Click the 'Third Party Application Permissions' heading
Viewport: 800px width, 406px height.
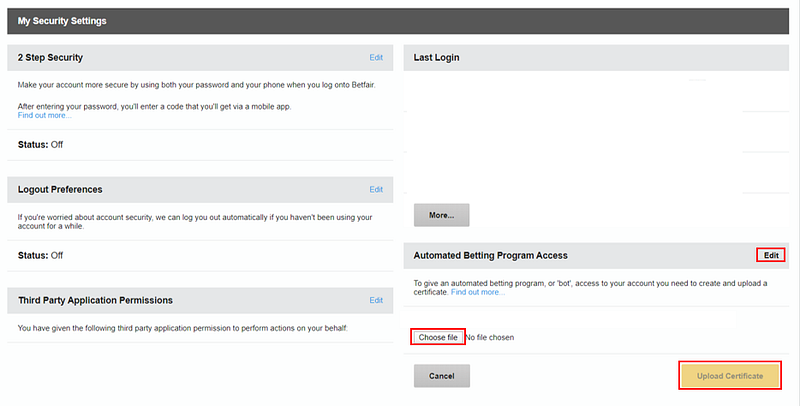click(x=95, y=300)
